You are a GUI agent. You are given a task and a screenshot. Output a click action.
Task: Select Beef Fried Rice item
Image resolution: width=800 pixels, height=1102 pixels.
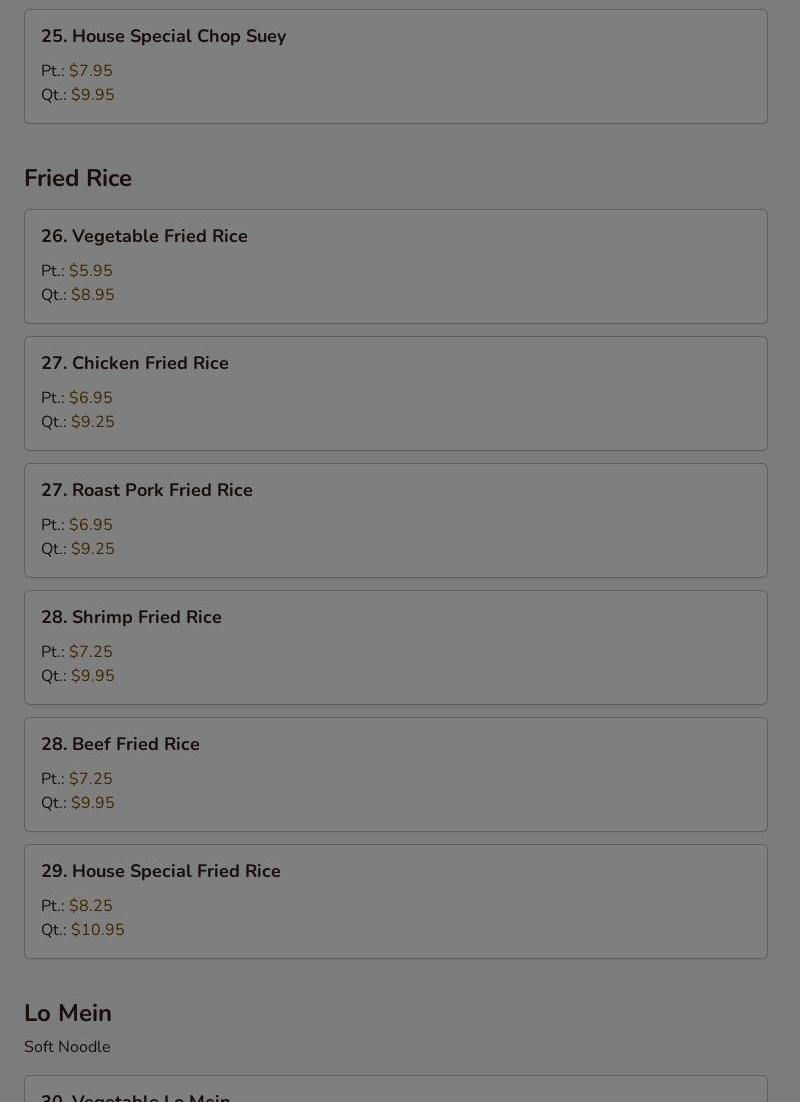coord(396,774)
